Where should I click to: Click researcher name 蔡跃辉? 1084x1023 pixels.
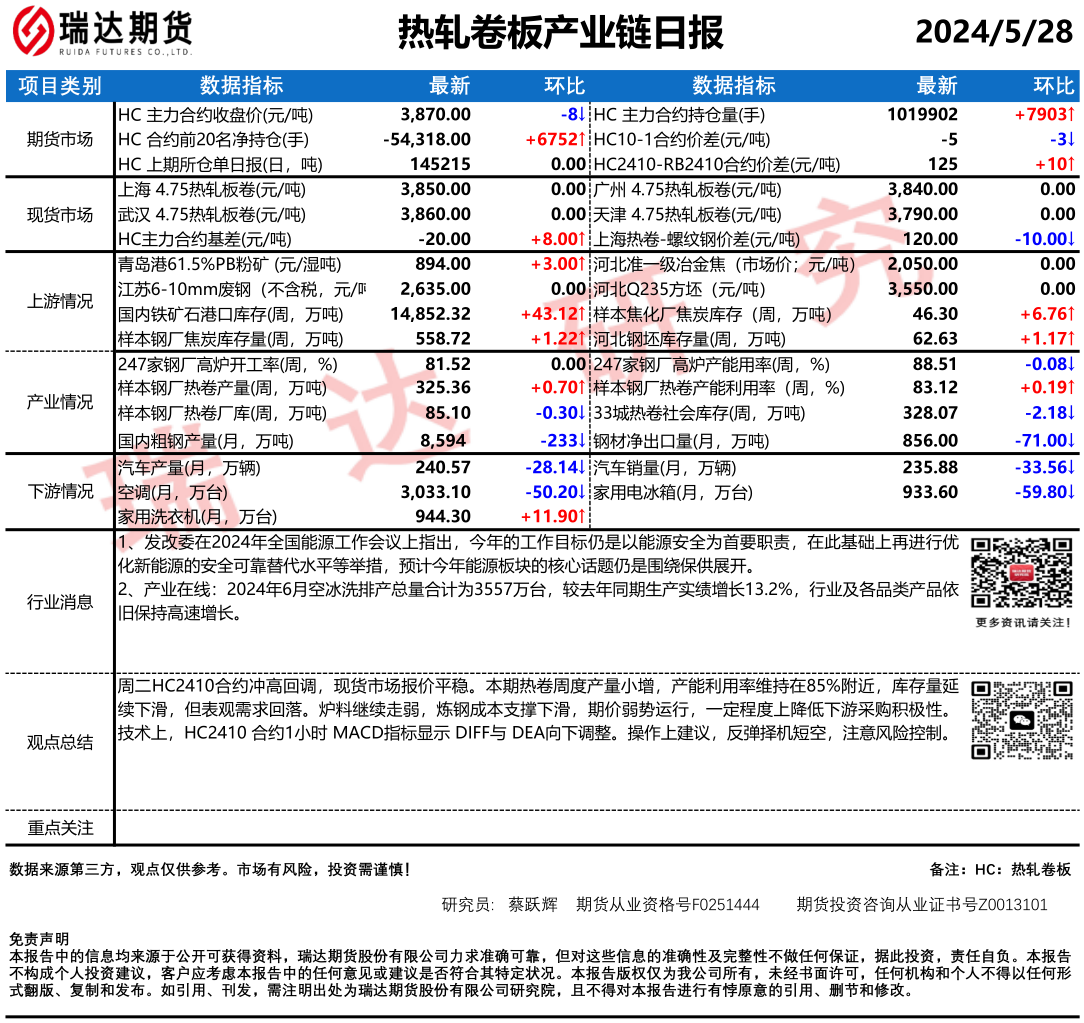533,905
